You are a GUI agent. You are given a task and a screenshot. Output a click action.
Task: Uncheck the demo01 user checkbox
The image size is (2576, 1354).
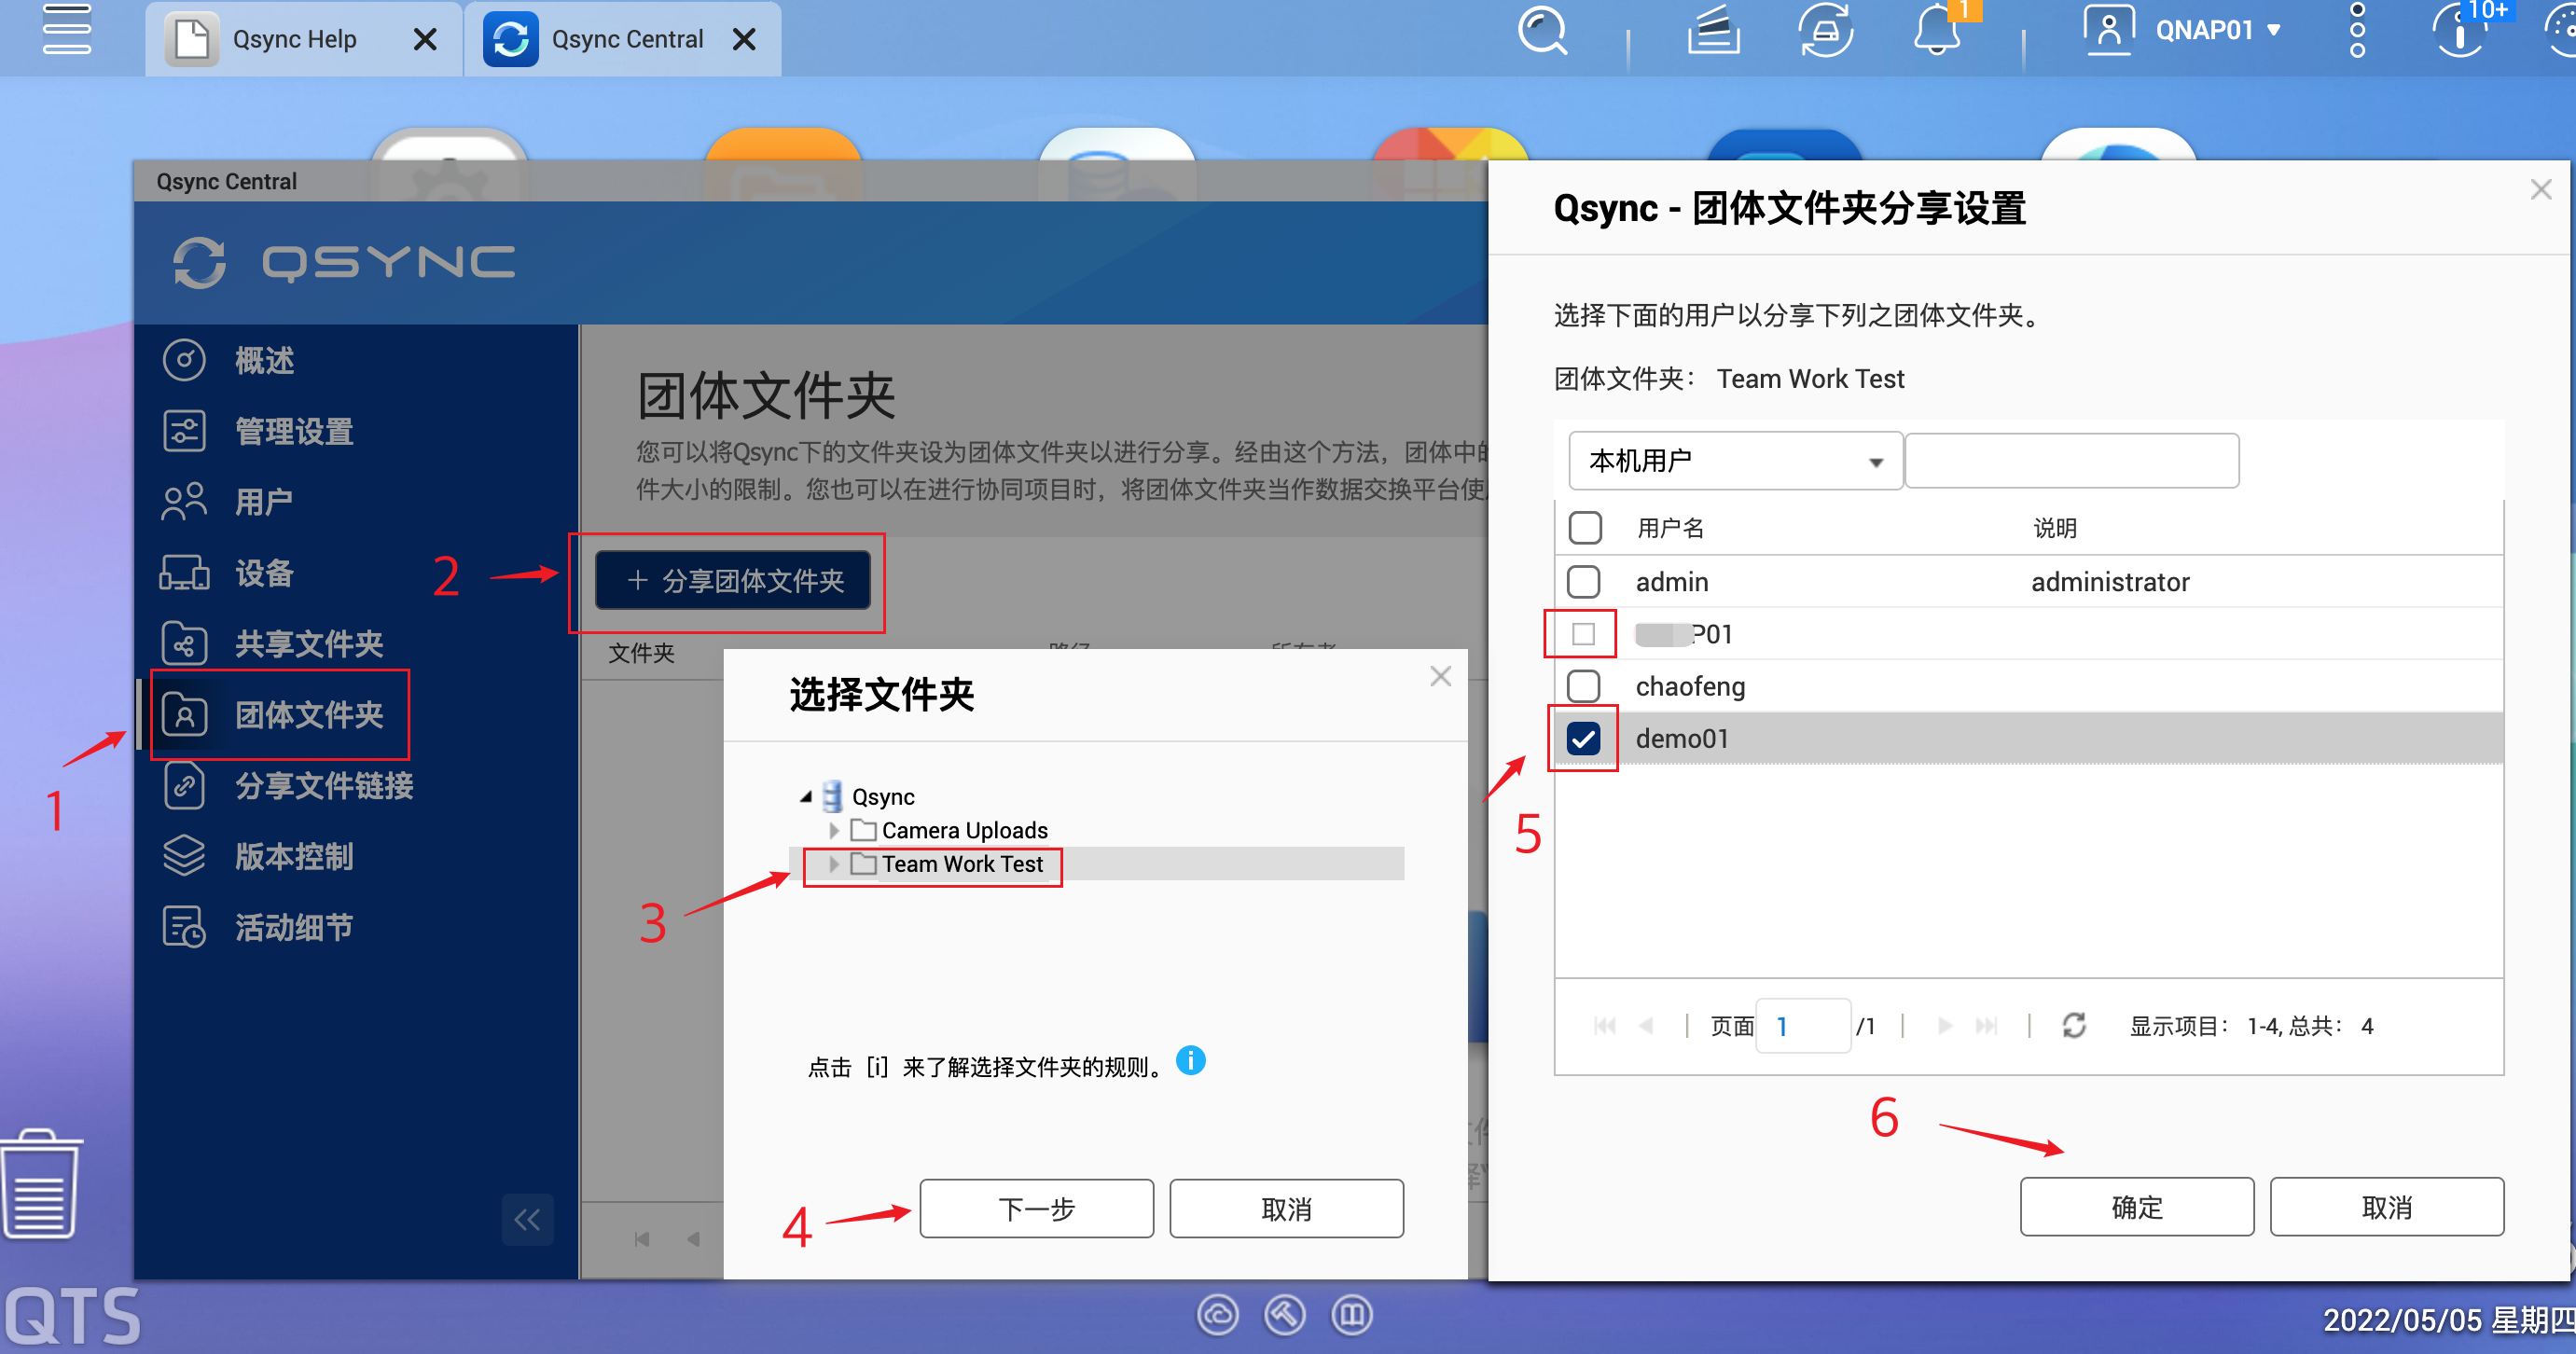pyautogui.click(x=1583, y=738)
